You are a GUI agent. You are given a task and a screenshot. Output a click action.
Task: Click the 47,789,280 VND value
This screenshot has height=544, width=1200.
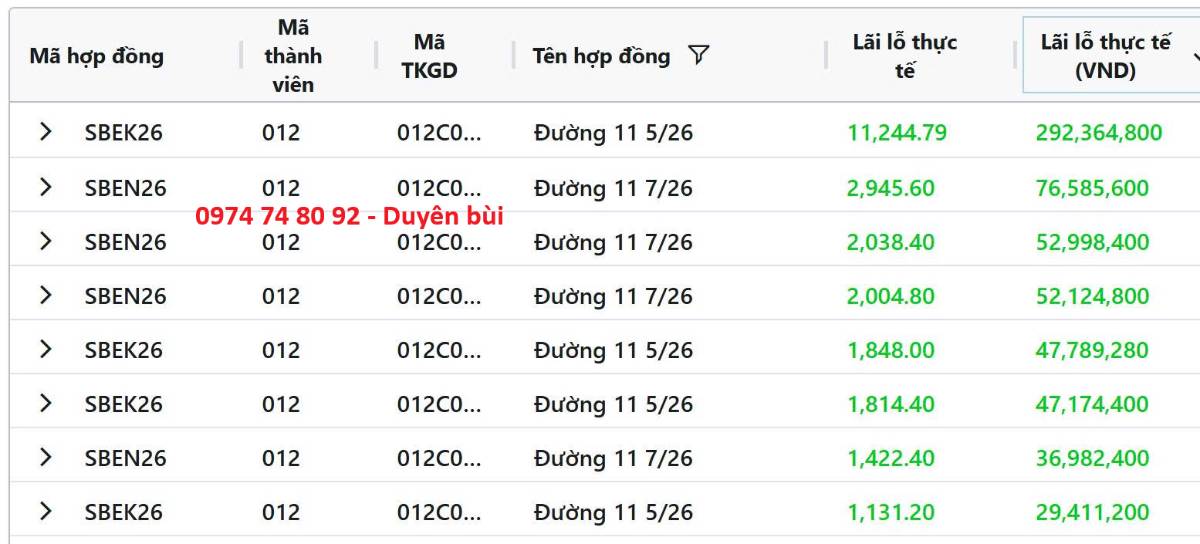click(1092, 350)
